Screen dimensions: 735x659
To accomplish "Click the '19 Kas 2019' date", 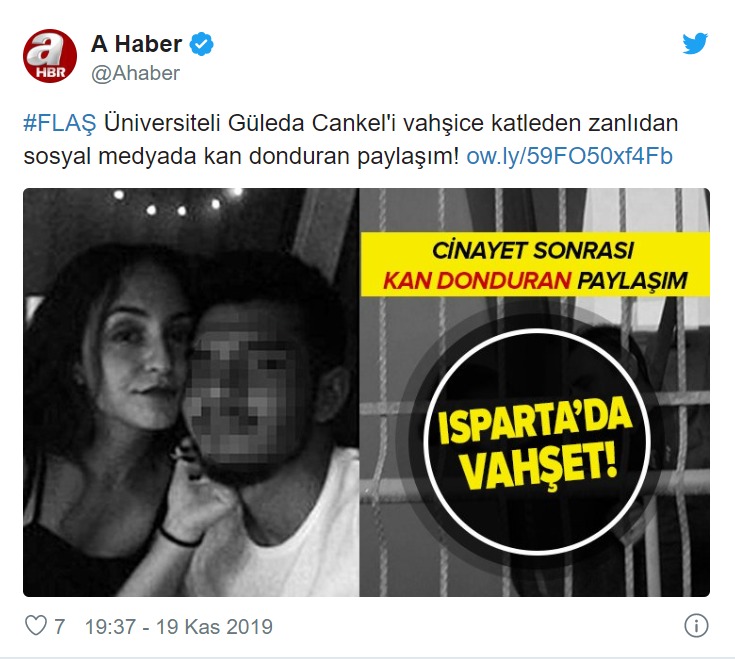I will (214, 627).
